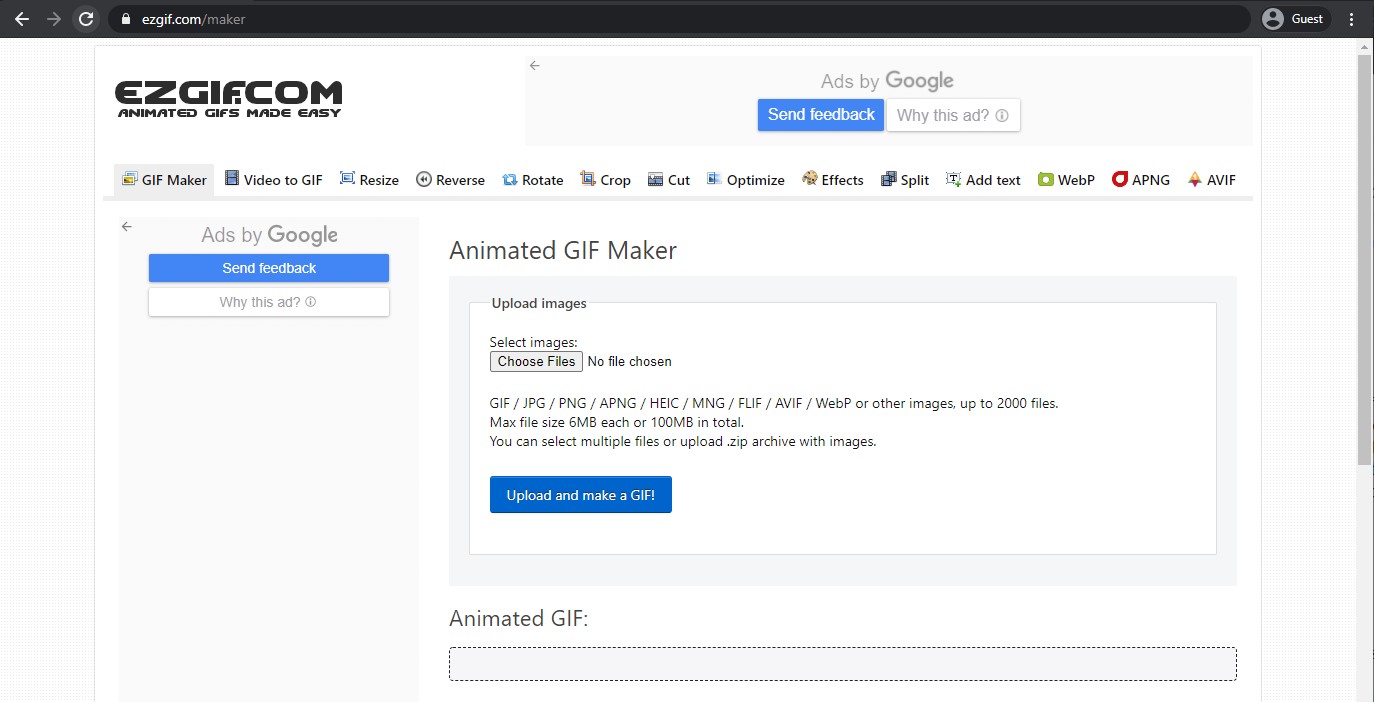Click the Resize tool icon
Image resolution: width=1374 pixels, height=702 pixels.
tap(347, 179)
